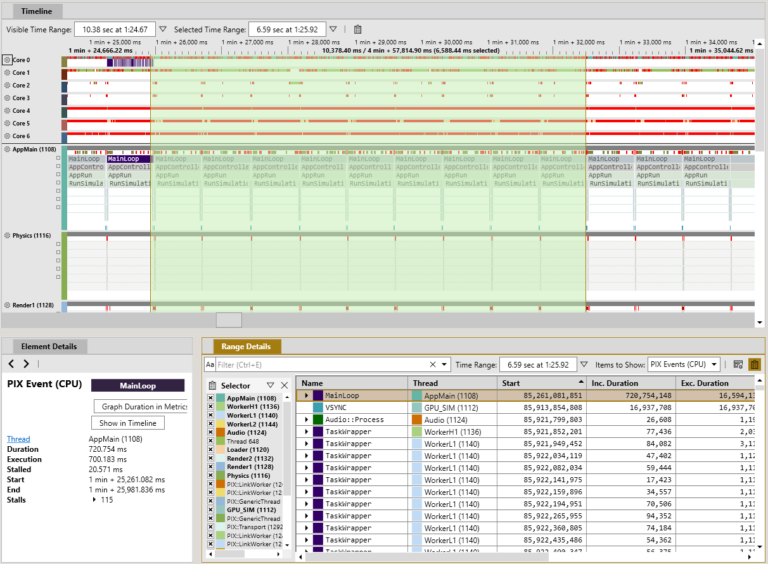Viewport: 768px width, 564px height.
Task: Expand the Audio::Process row in the table
Action: click(x=307, y=421)
